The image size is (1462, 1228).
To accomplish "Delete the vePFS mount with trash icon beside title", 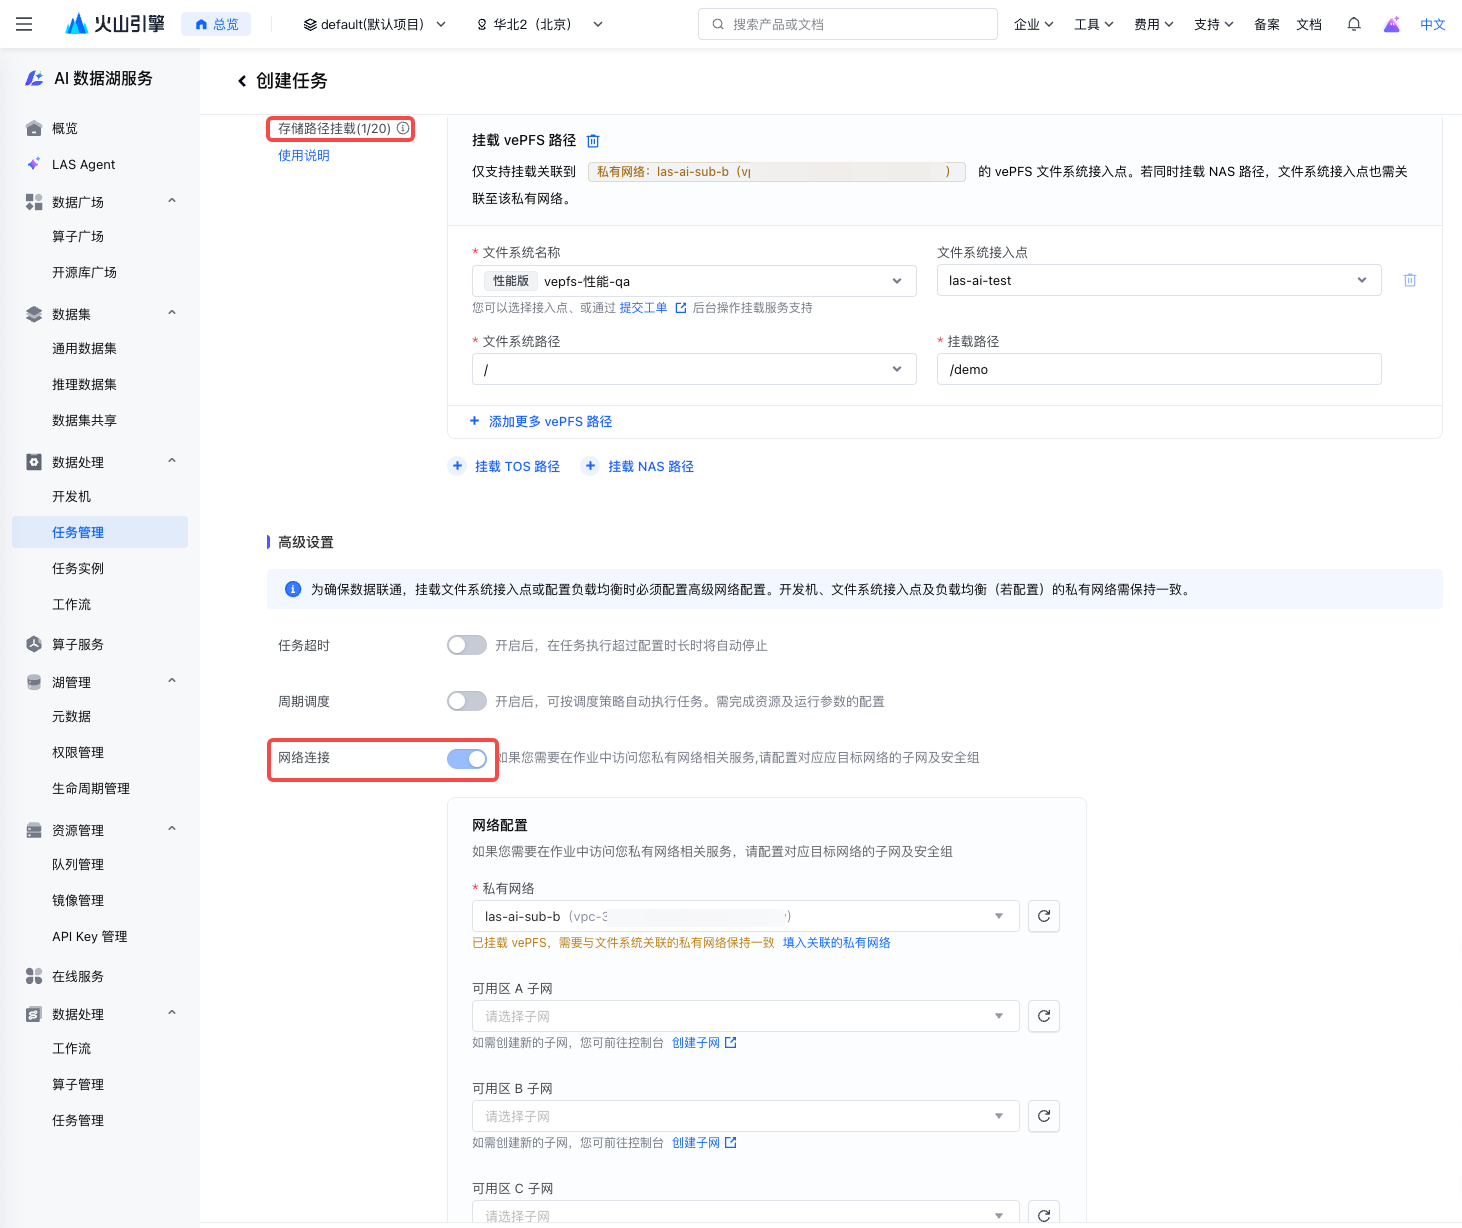I will pyautogui.click(x=593, y=141).
